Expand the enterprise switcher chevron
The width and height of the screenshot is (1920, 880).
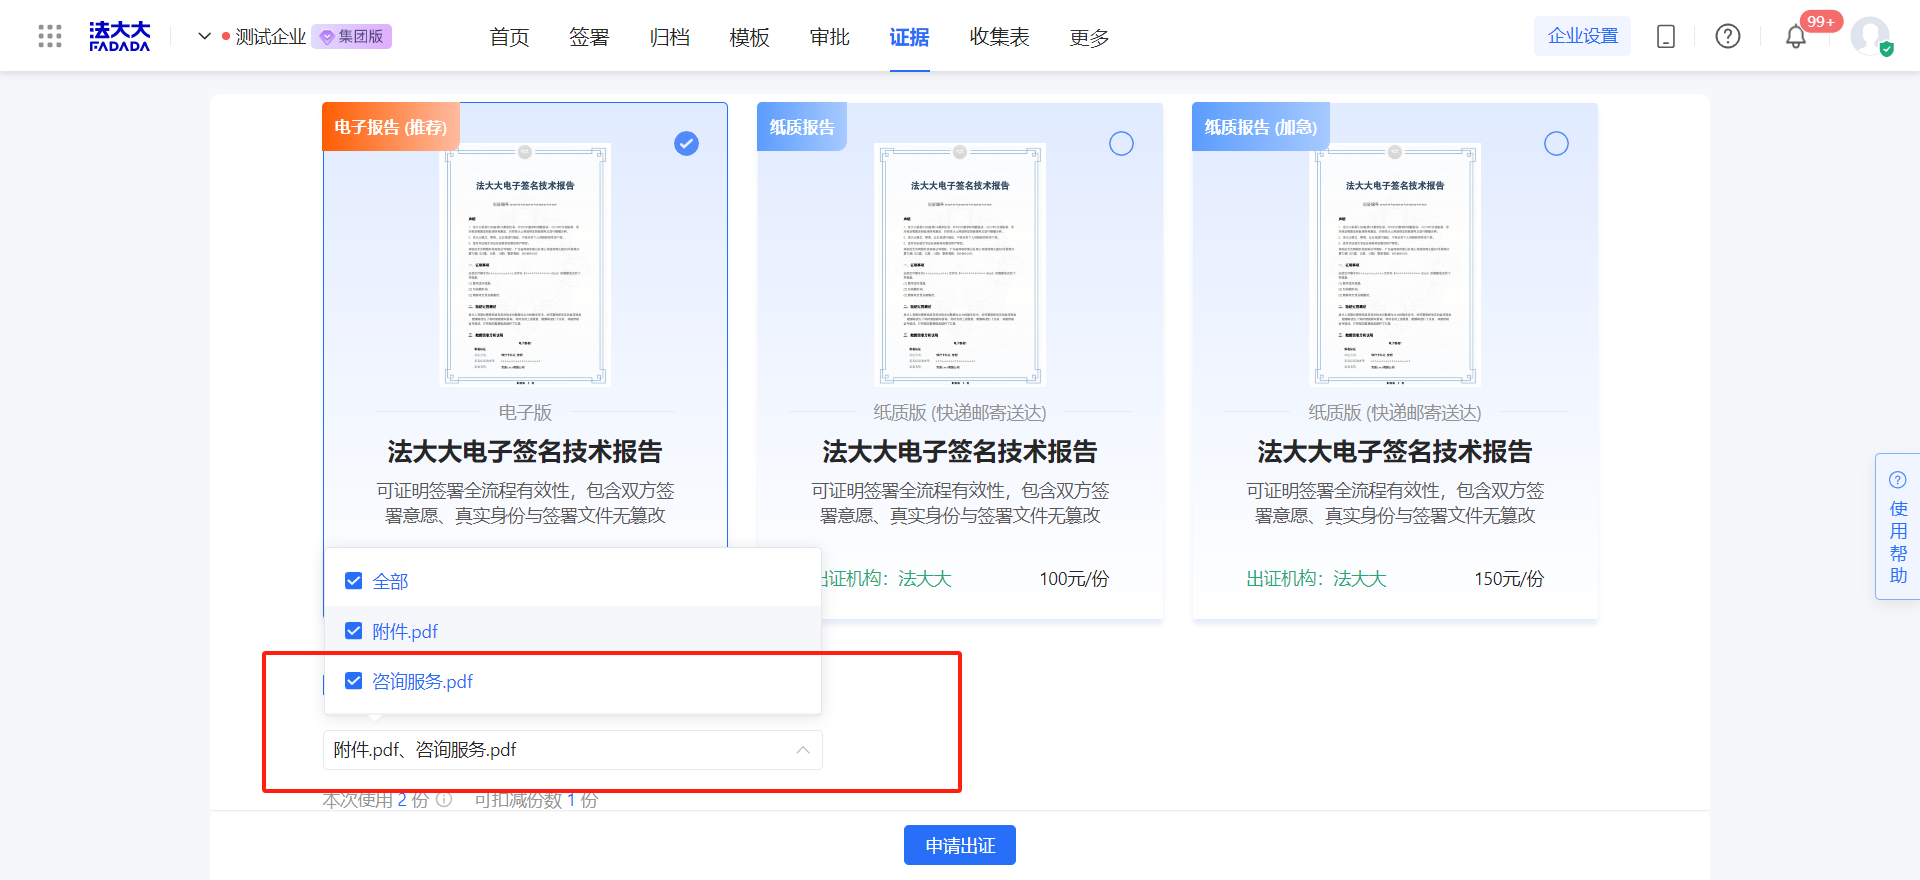point(204,36)
